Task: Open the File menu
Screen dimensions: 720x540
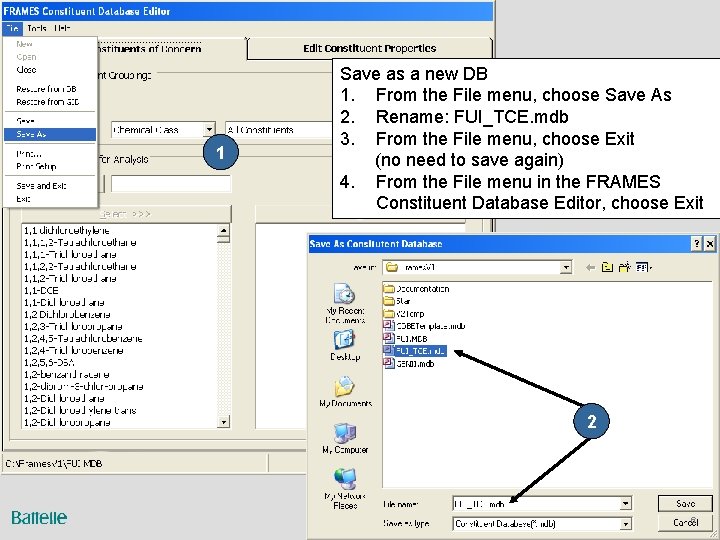Action: coord(12,28)
